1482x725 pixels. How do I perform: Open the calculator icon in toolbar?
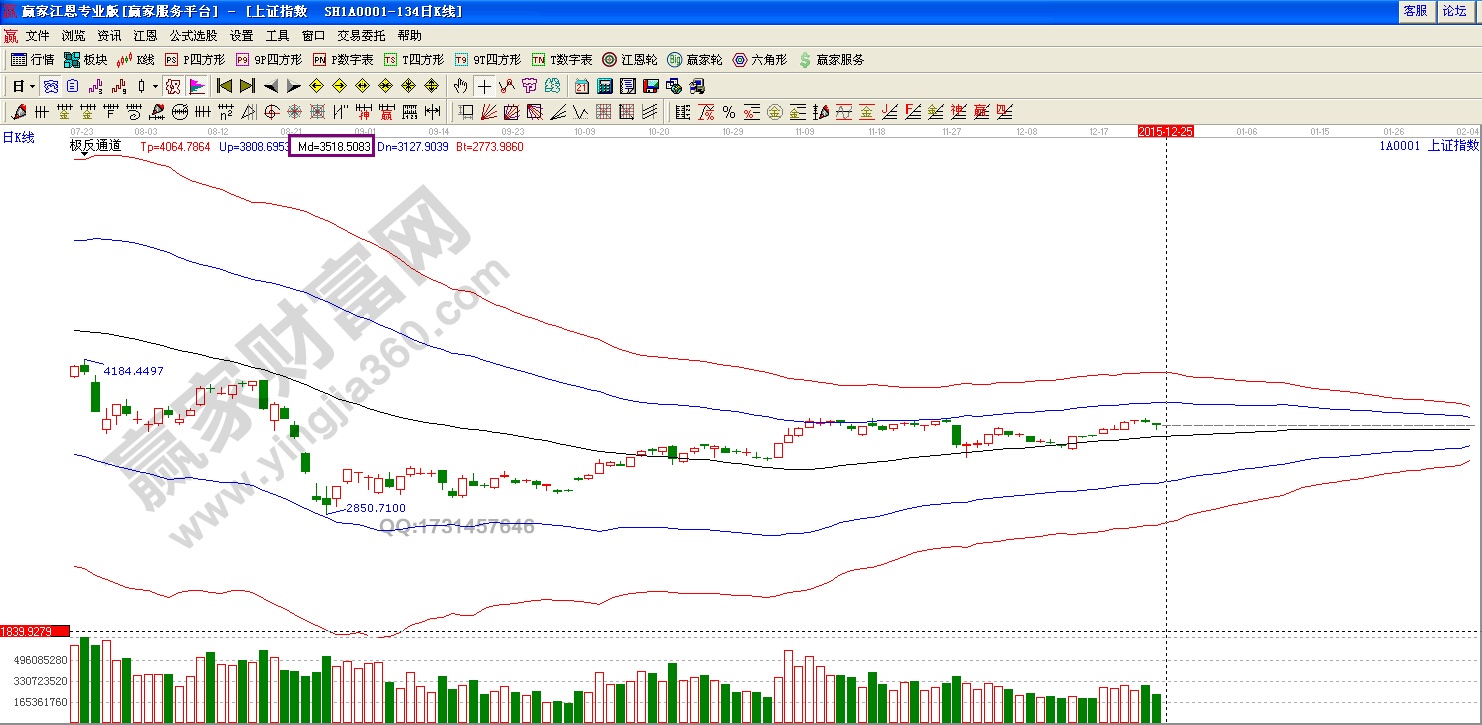(605, 86)
